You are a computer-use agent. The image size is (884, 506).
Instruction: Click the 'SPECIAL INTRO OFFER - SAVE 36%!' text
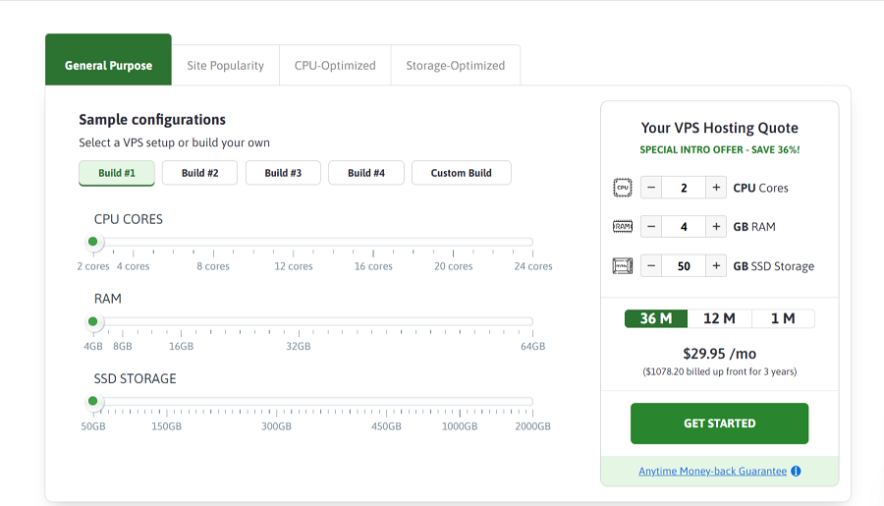[x=719, y=150]
